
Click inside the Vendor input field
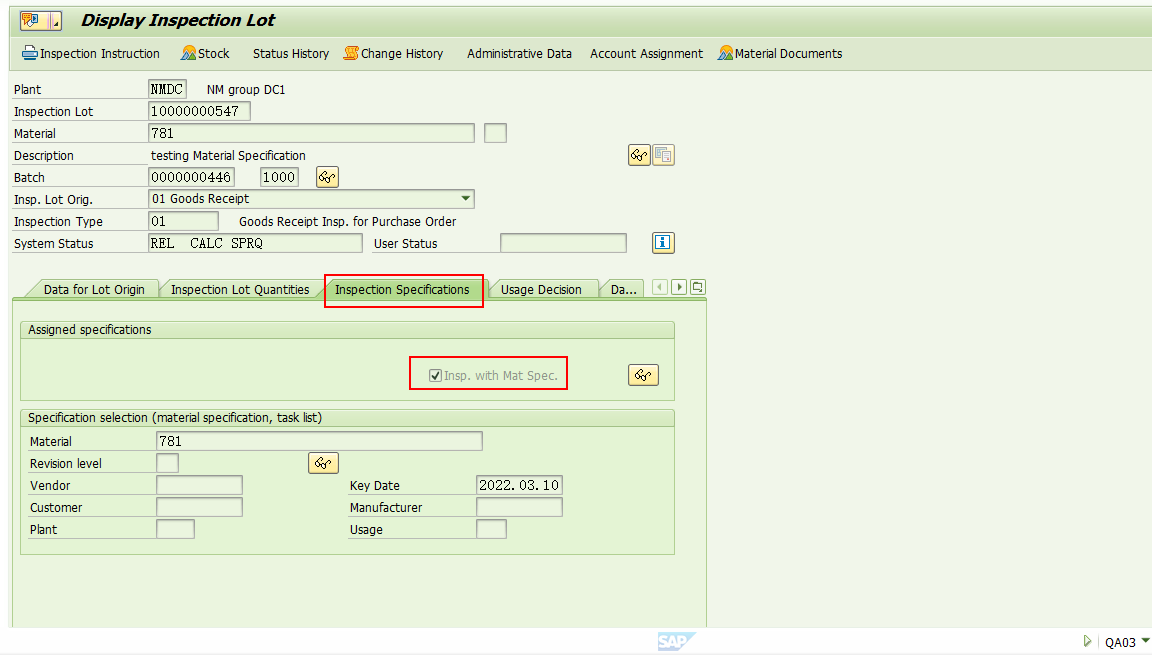click(199, 485)
